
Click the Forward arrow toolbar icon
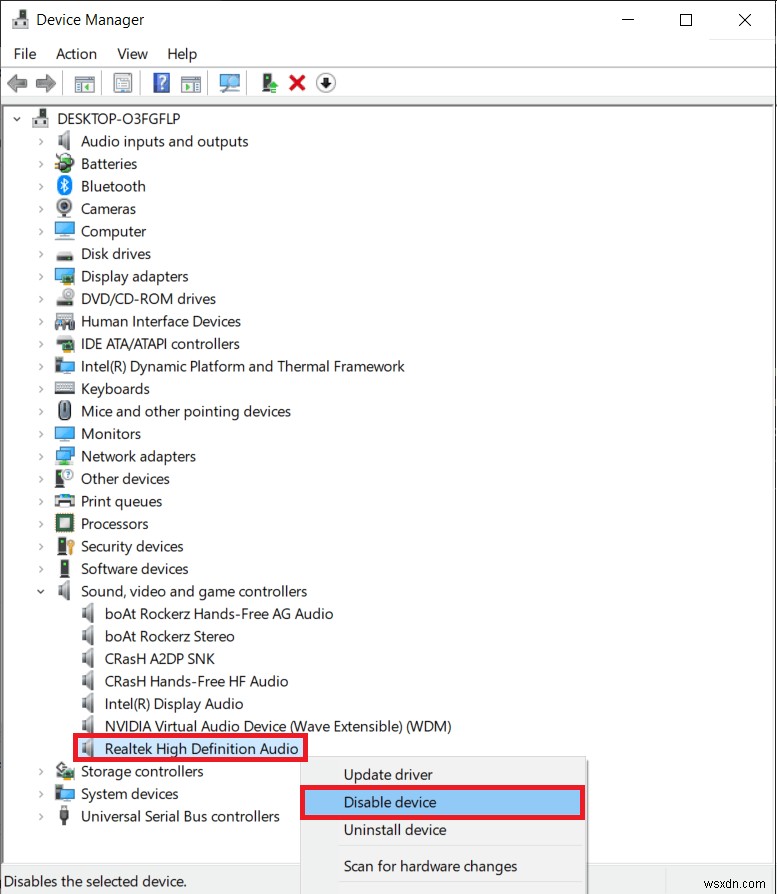click(x=46, y=83)
